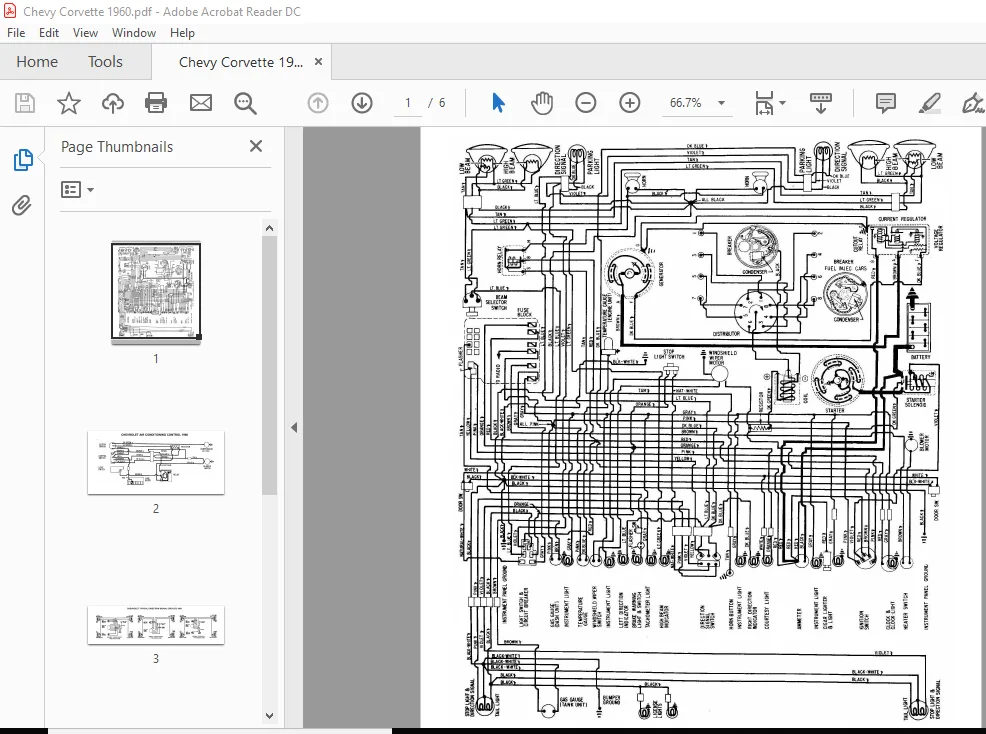The width and height of the screenshot is (986, 734).
Task: Click the 66.7% zoom value field
Action: click(685, 103)
